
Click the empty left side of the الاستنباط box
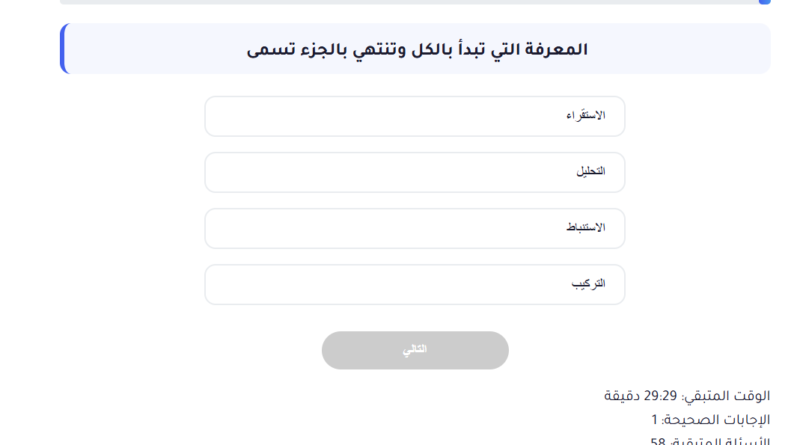click(300, 228)
